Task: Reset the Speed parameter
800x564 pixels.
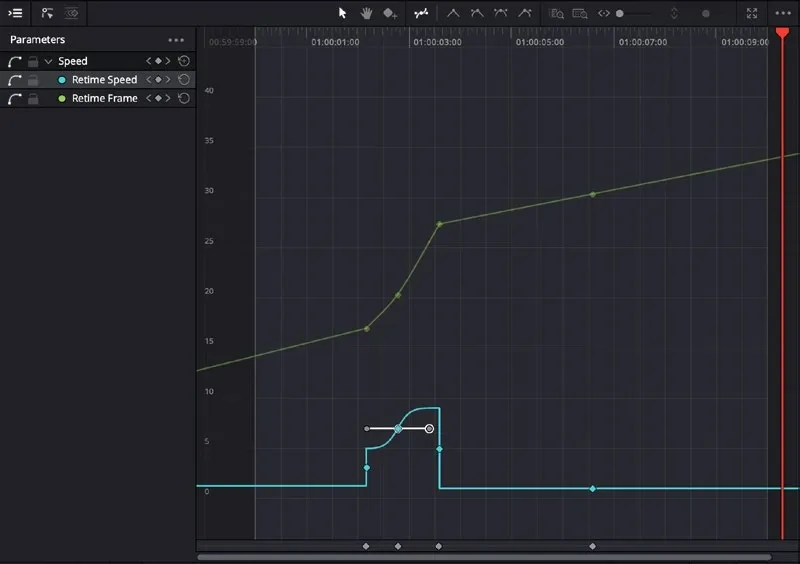Action: (184, 61)
